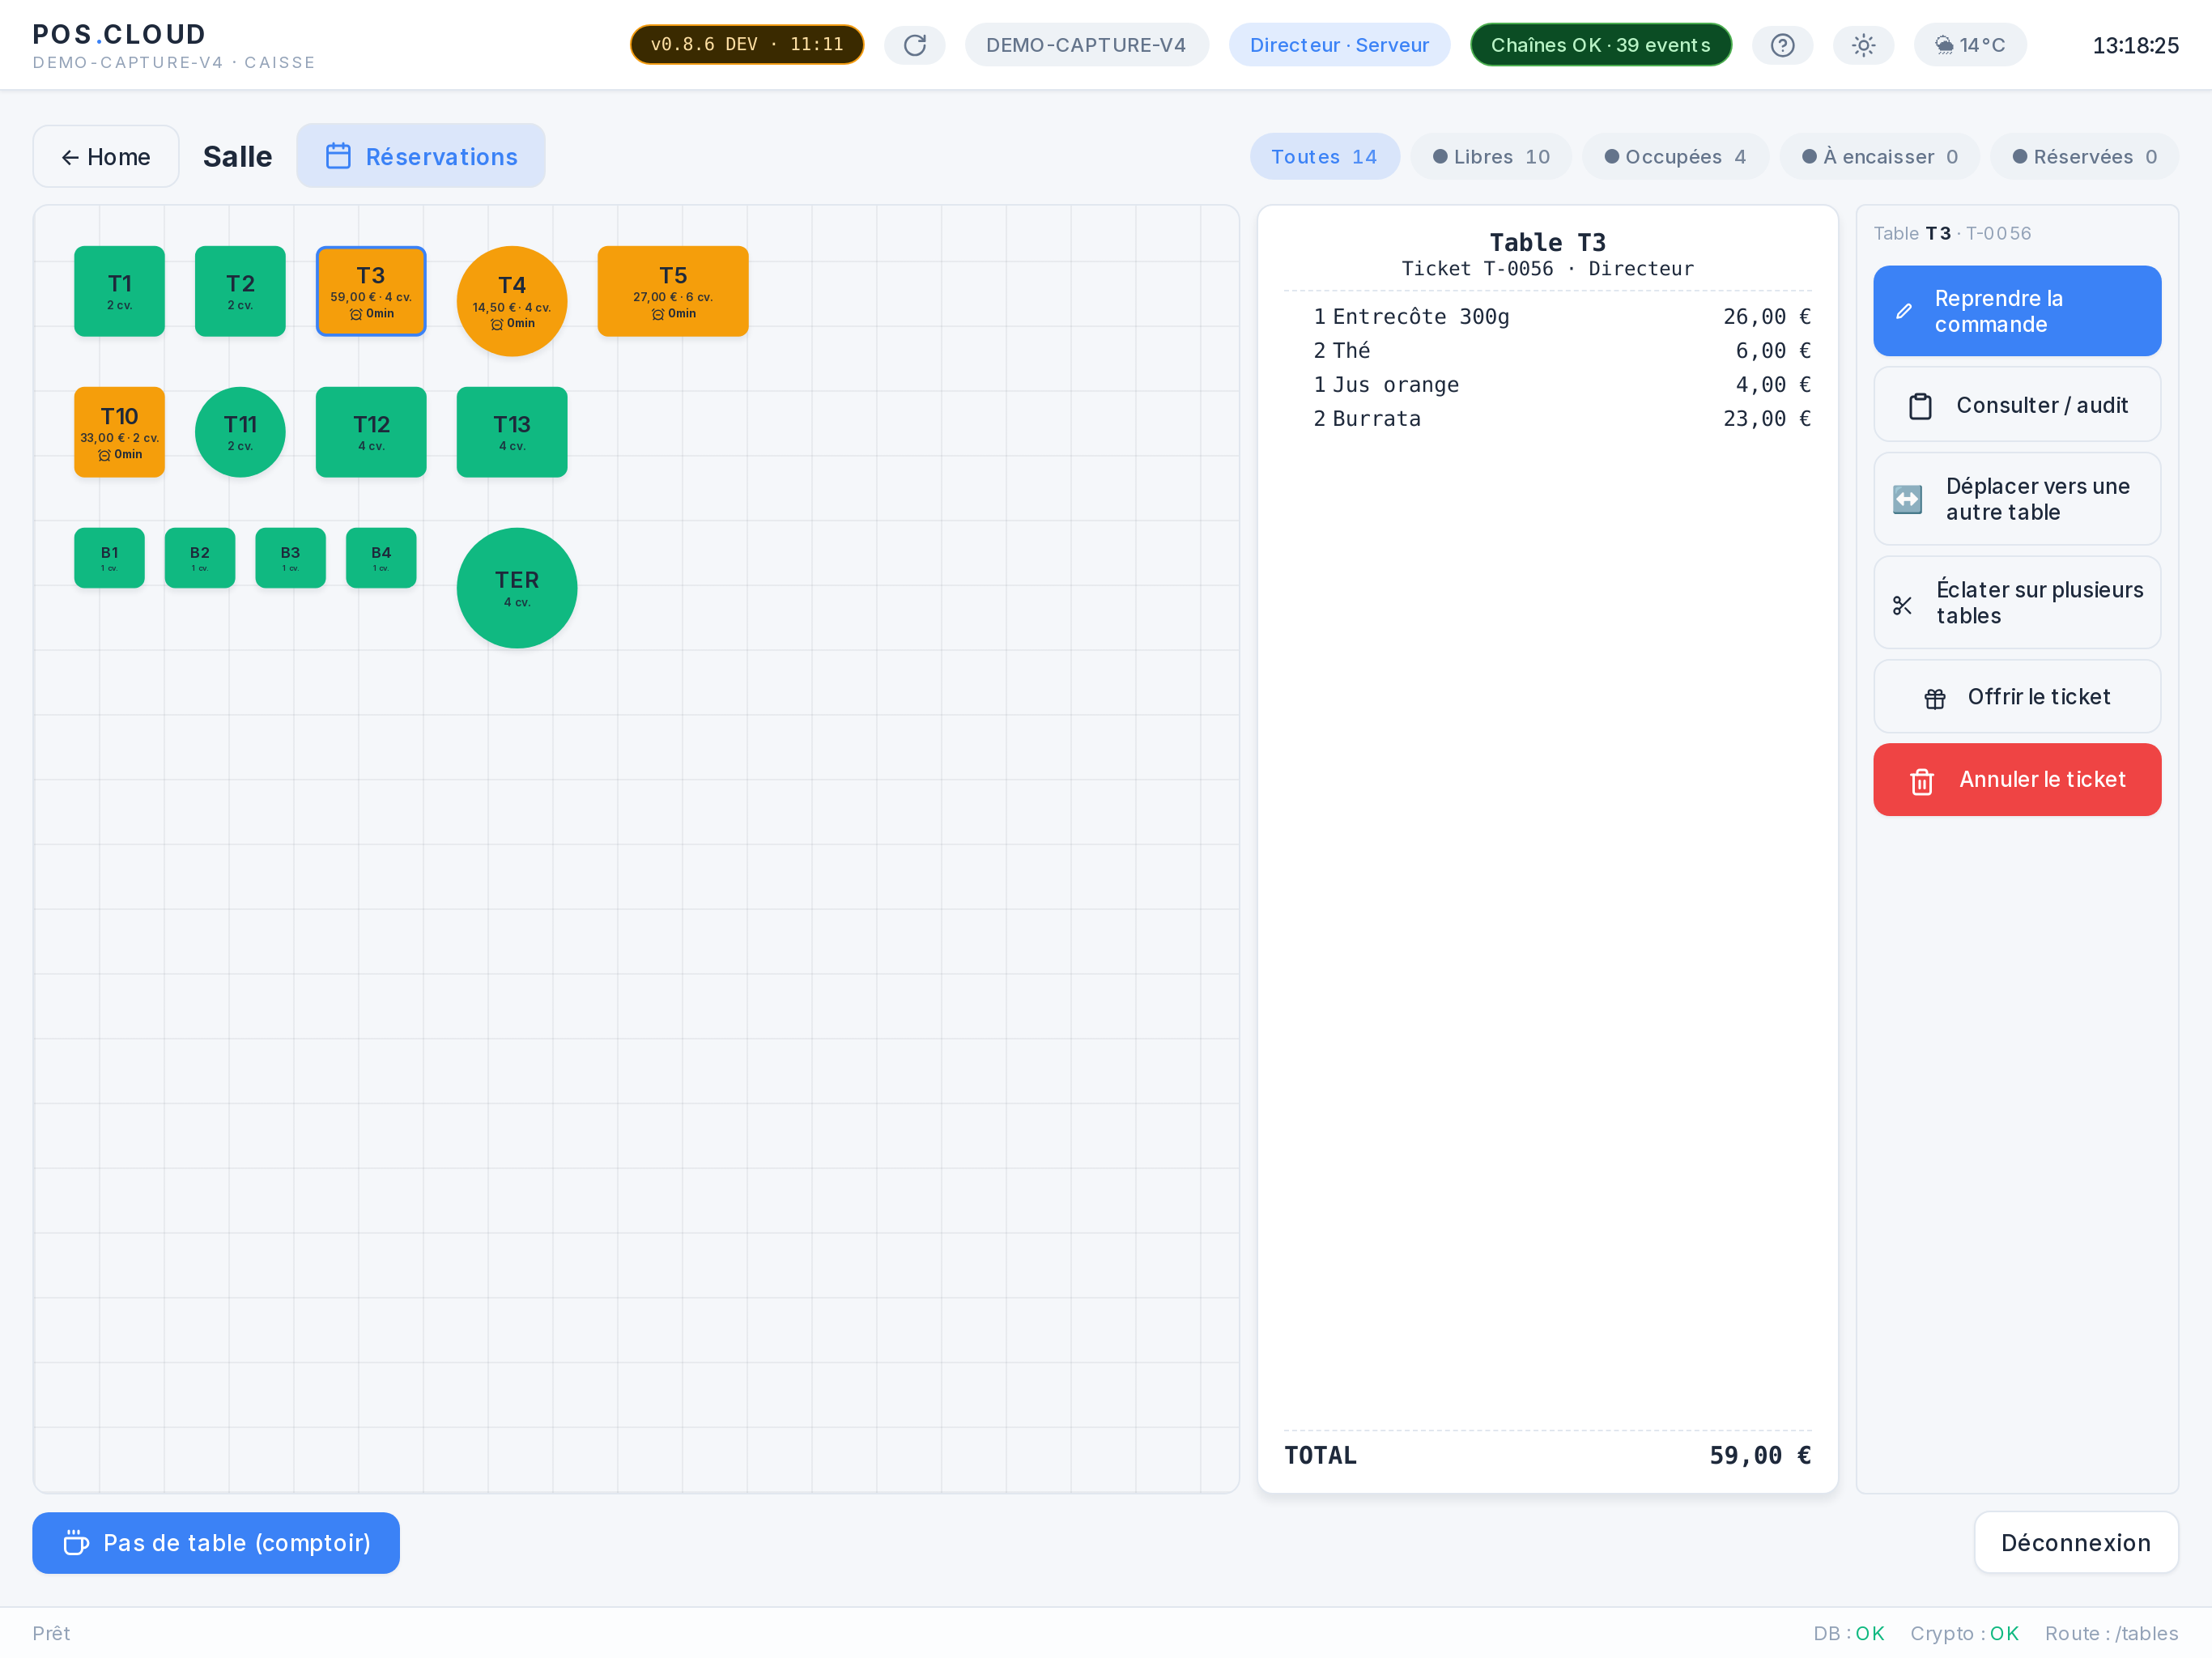Filter tables by À encaisser 0

click(x=1879, y=157)
